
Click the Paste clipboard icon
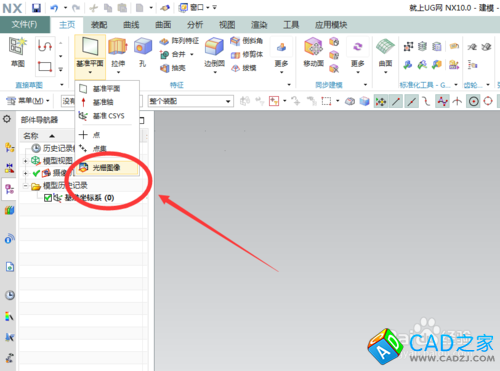click(x=122, y=8)
